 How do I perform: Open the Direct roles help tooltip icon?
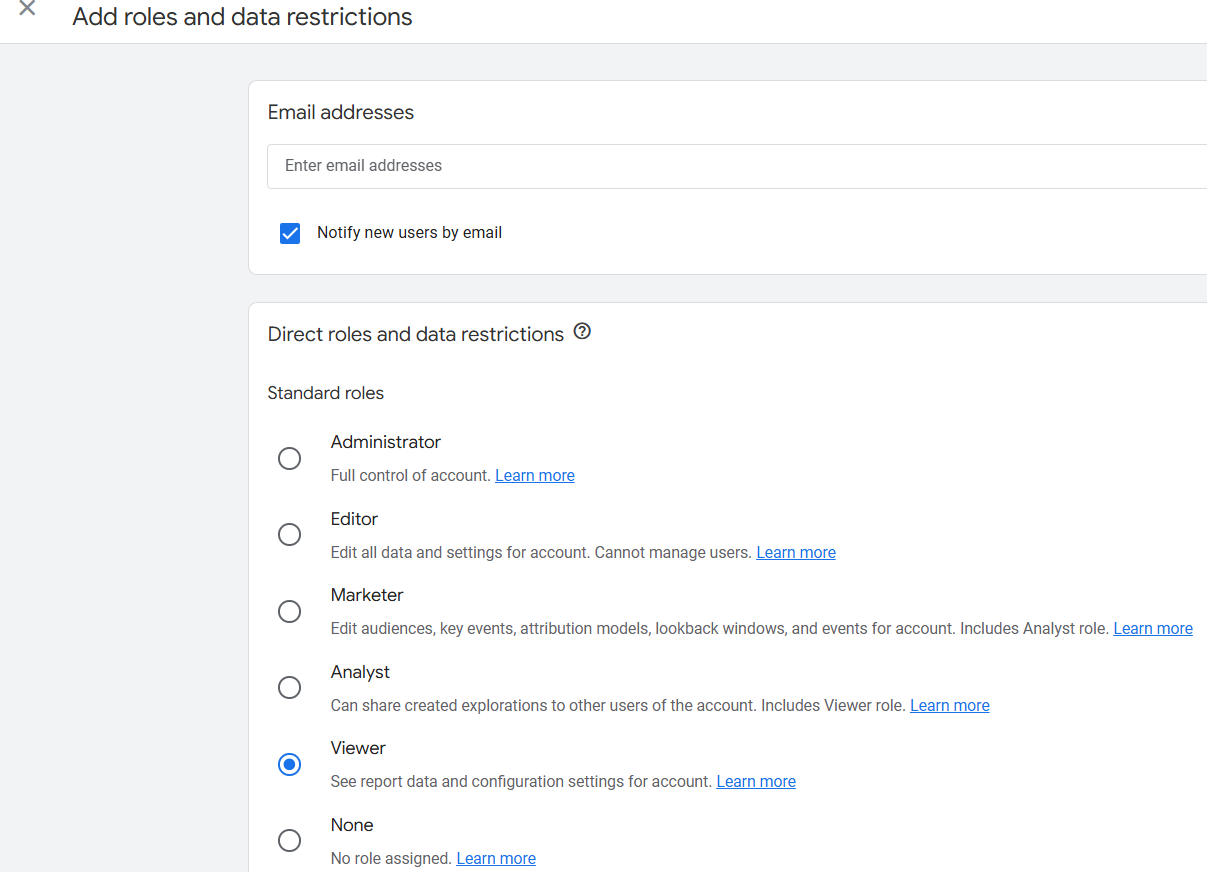click(582, 331)
